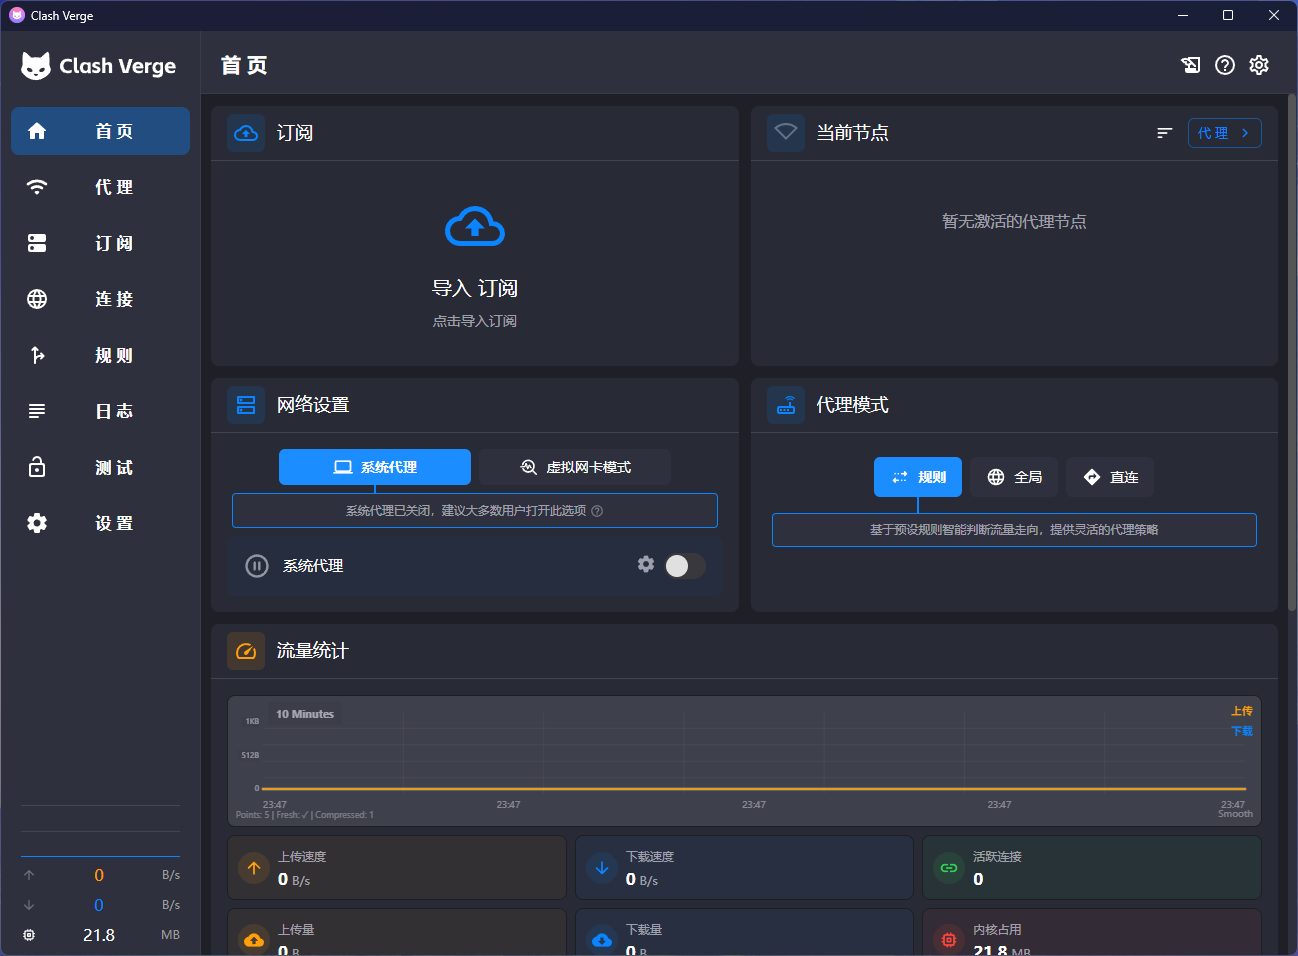Click the Smooth chart label

1235,814
